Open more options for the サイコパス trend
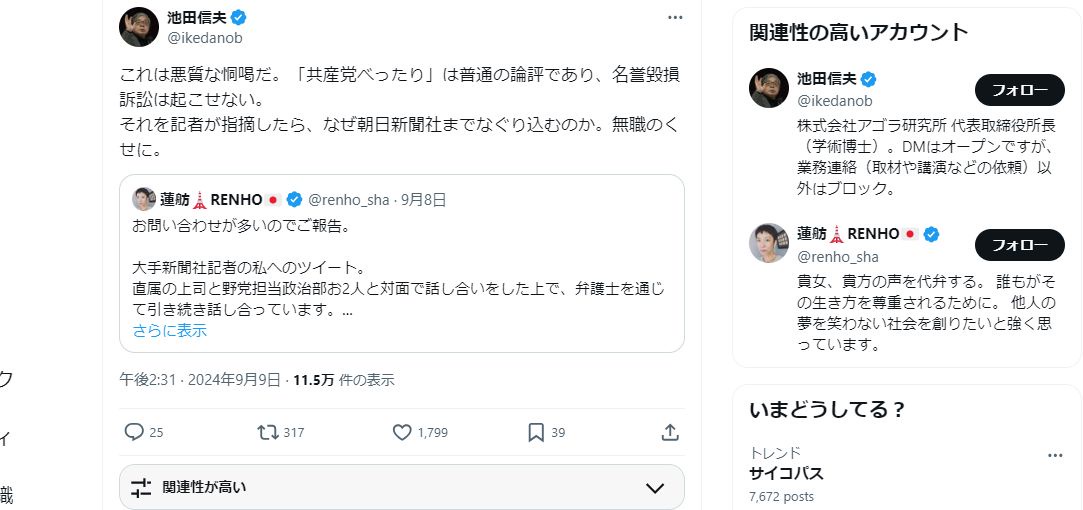The width and height of the screenshot is (1083, 510). click(x=1055, y=454)
